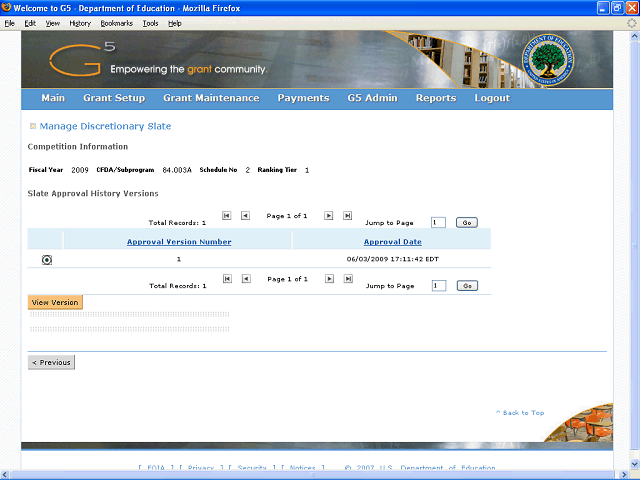Open the History menu
This screenshot has width=640, height=480.
pos(80,23)
